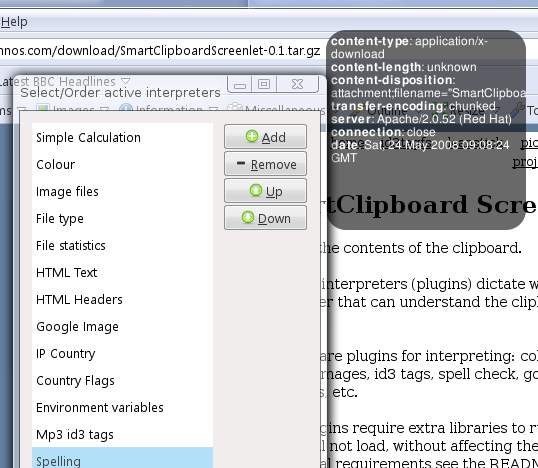Select the Mp3 id3 tags entry
The image size is (538, 468).
click(x=122, y=435)
